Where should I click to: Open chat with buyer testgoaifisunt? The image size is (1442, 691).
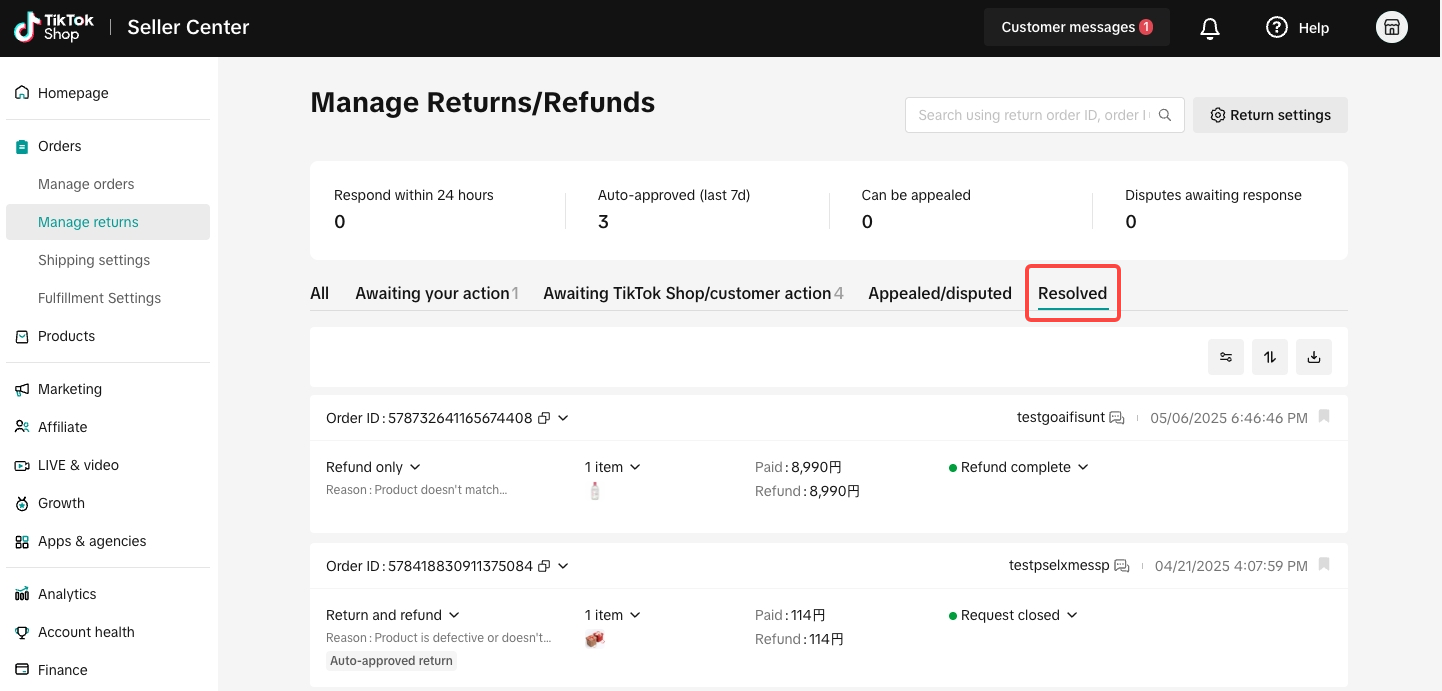point(1117,418)
